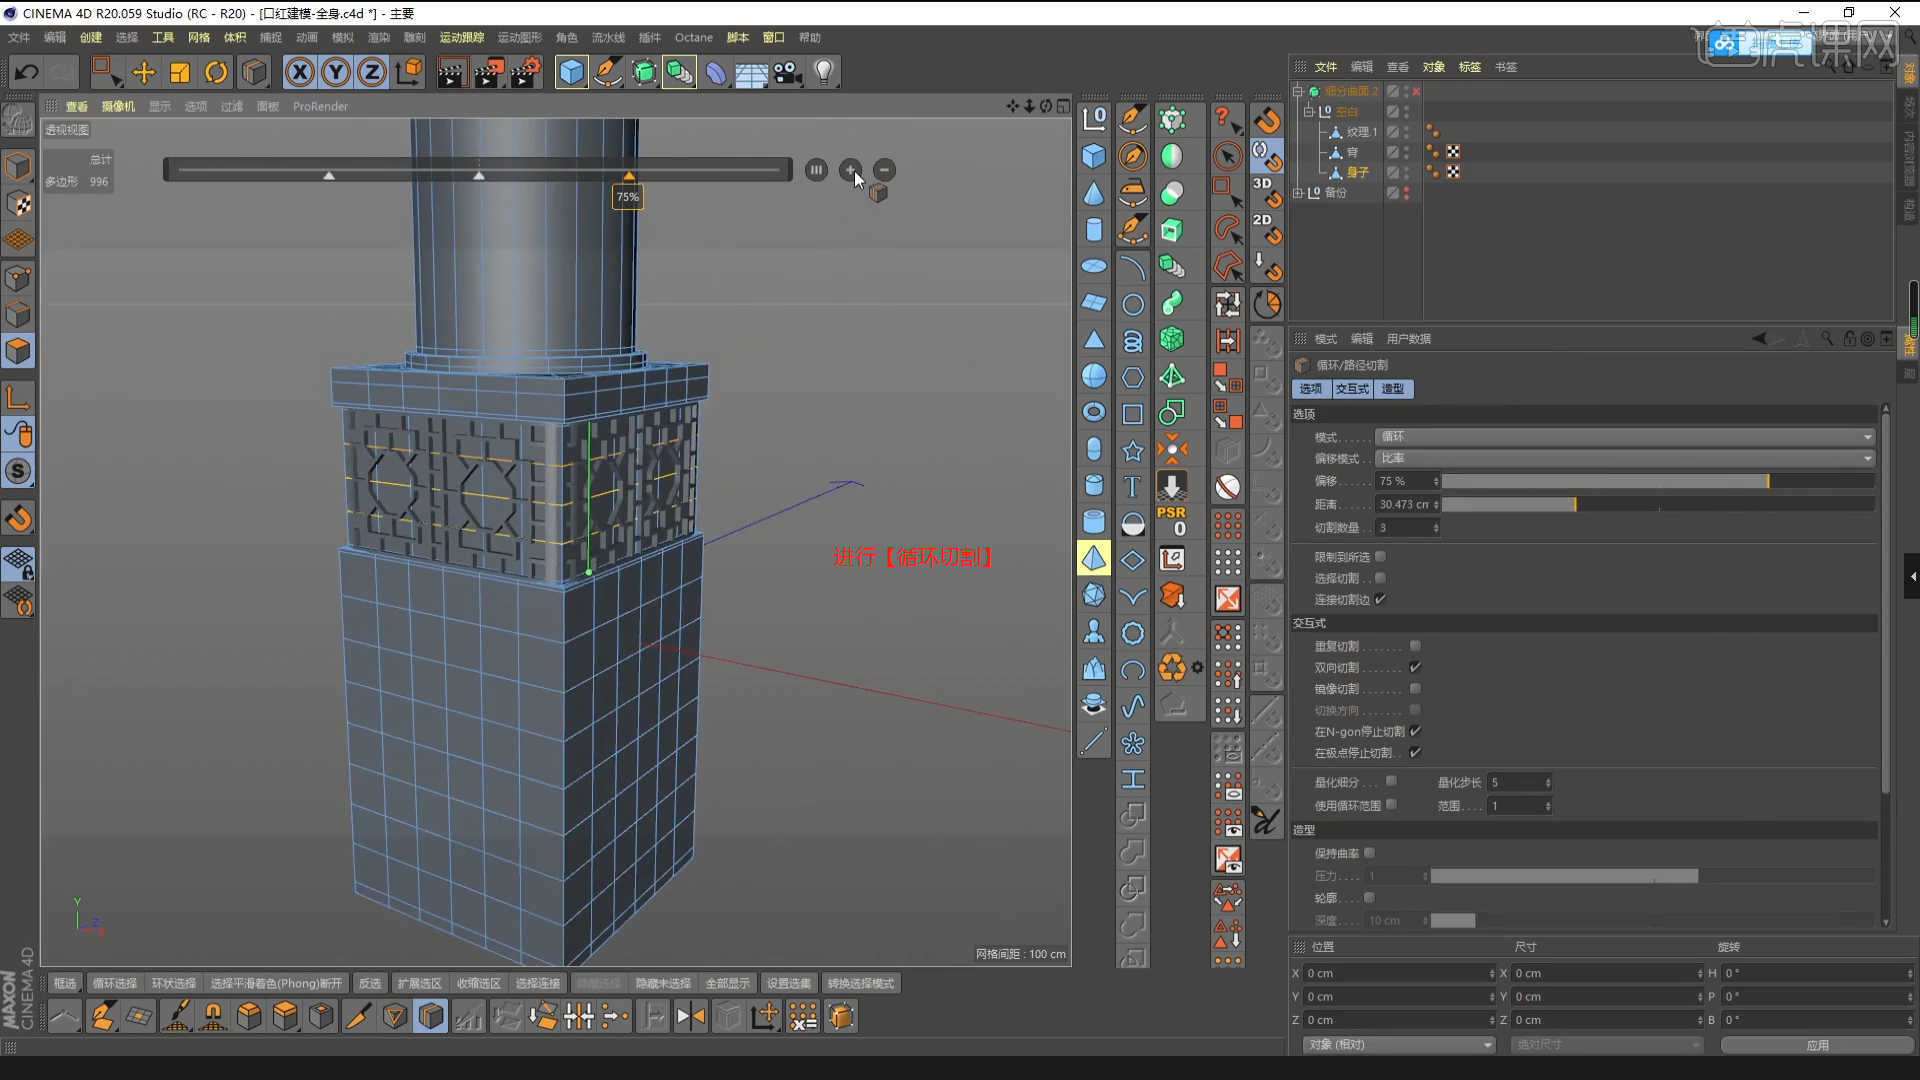Enable the 重复切割 checkbox
This screenshot has height=1080, width=1920.
pos(1415,646)
